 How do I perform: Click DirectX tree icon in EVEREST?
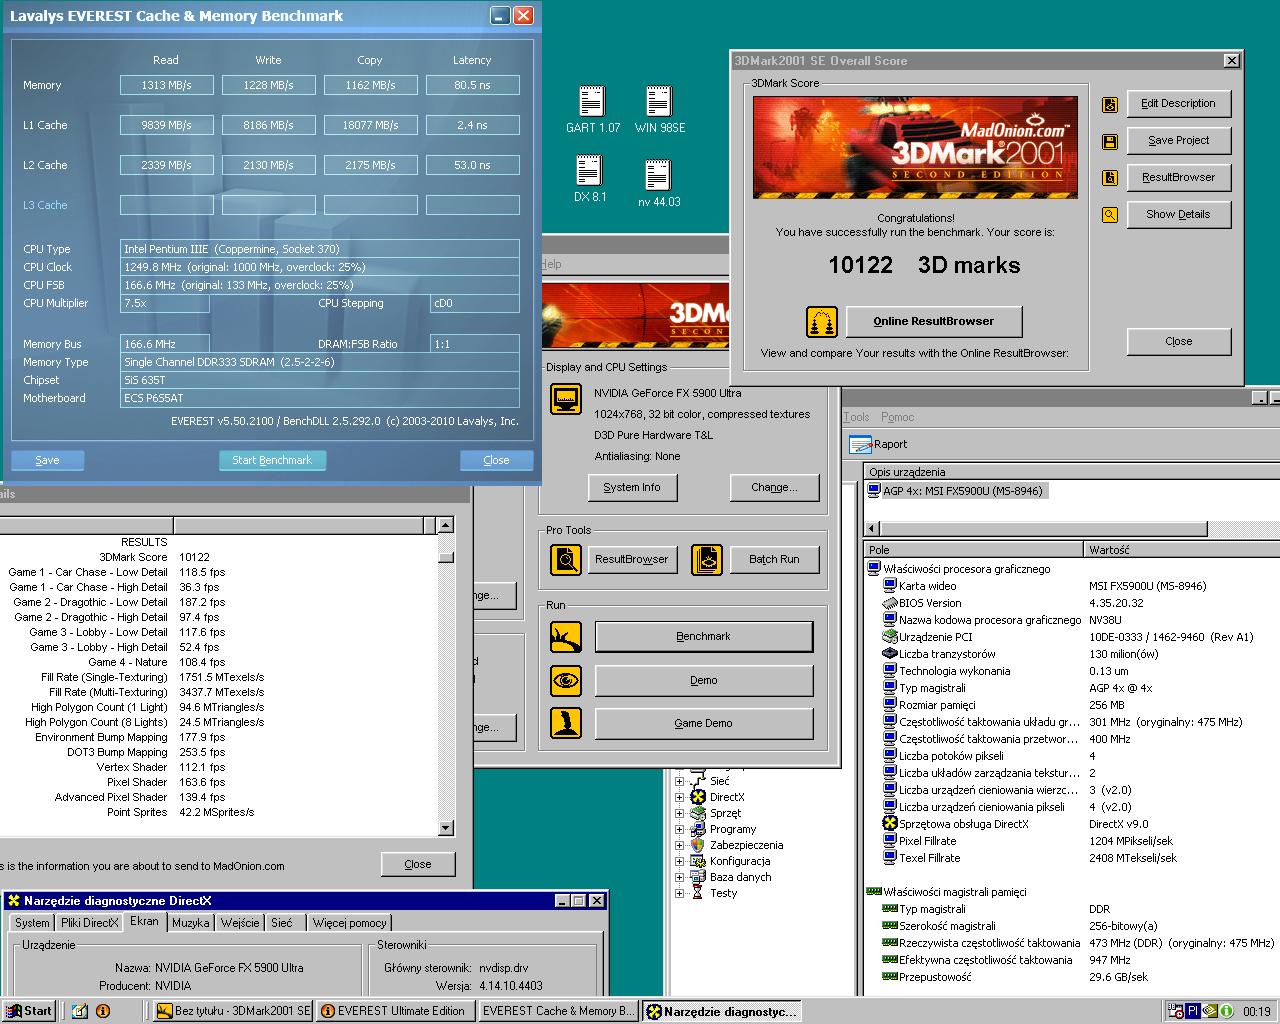[698, 797]
